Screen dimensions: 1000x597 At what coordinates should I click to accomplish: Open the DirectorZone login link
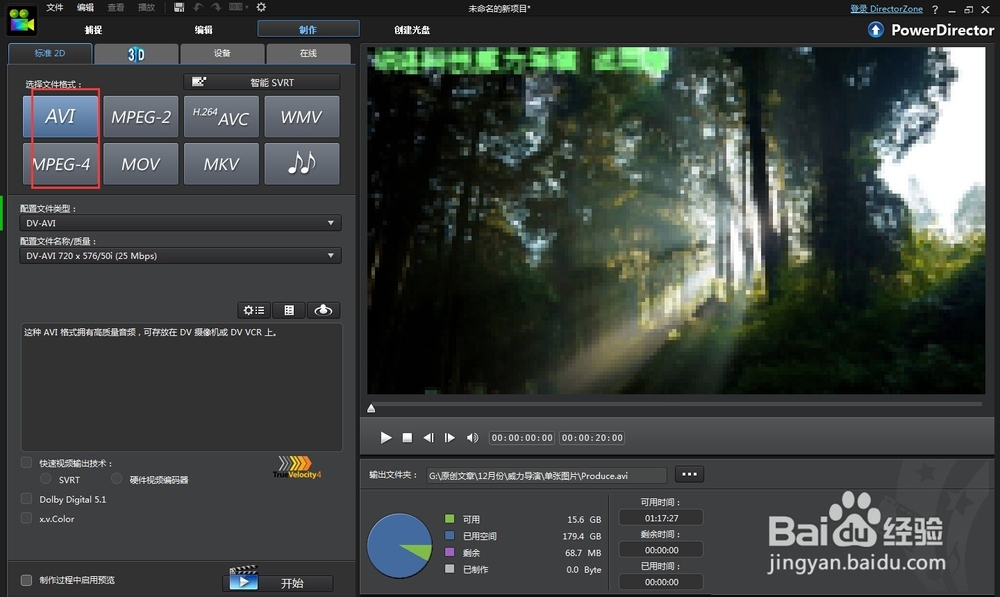(x=886, y=9)
